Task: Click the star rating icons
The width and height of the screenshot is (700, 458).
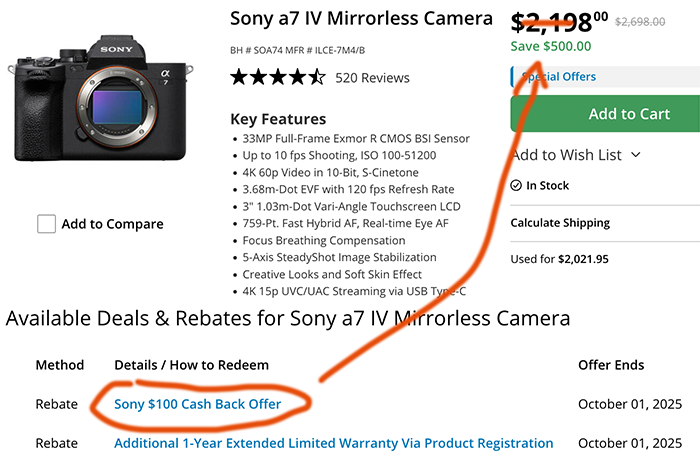Action: (278, 77)
